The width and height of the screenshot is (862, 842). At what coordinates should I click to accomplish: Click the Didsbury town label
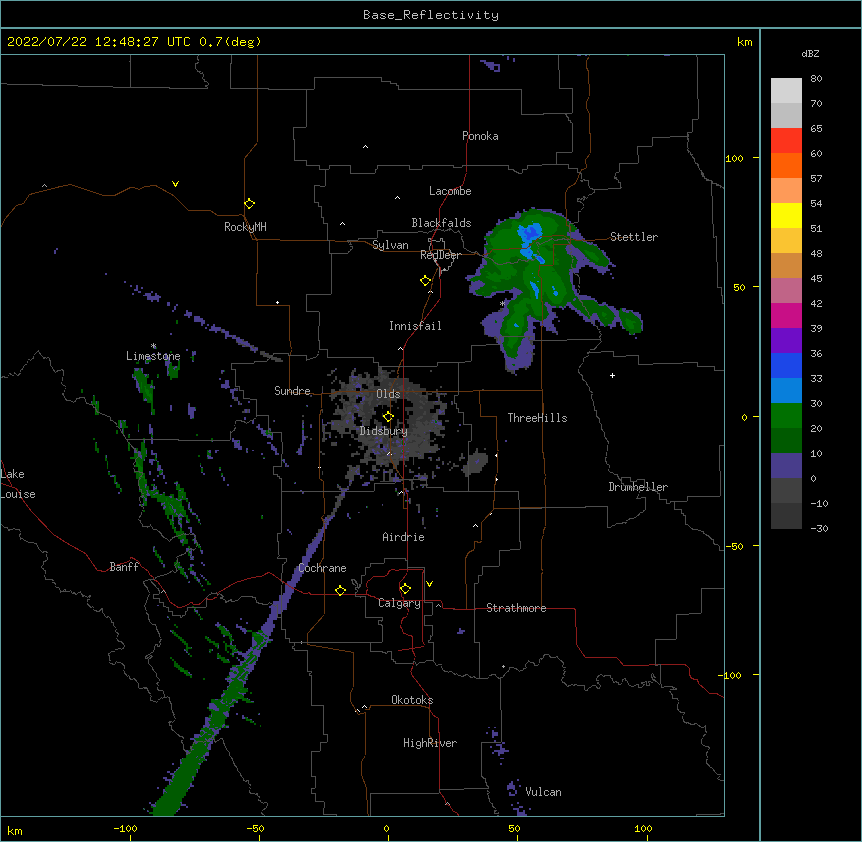[x=383, y=431]
